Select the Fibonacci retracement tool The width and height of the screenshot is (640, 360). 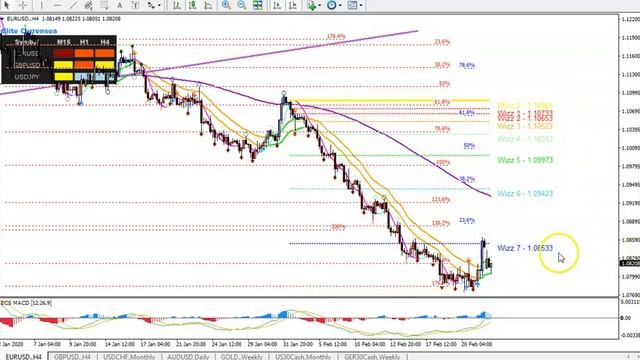[x=104, y=5]
